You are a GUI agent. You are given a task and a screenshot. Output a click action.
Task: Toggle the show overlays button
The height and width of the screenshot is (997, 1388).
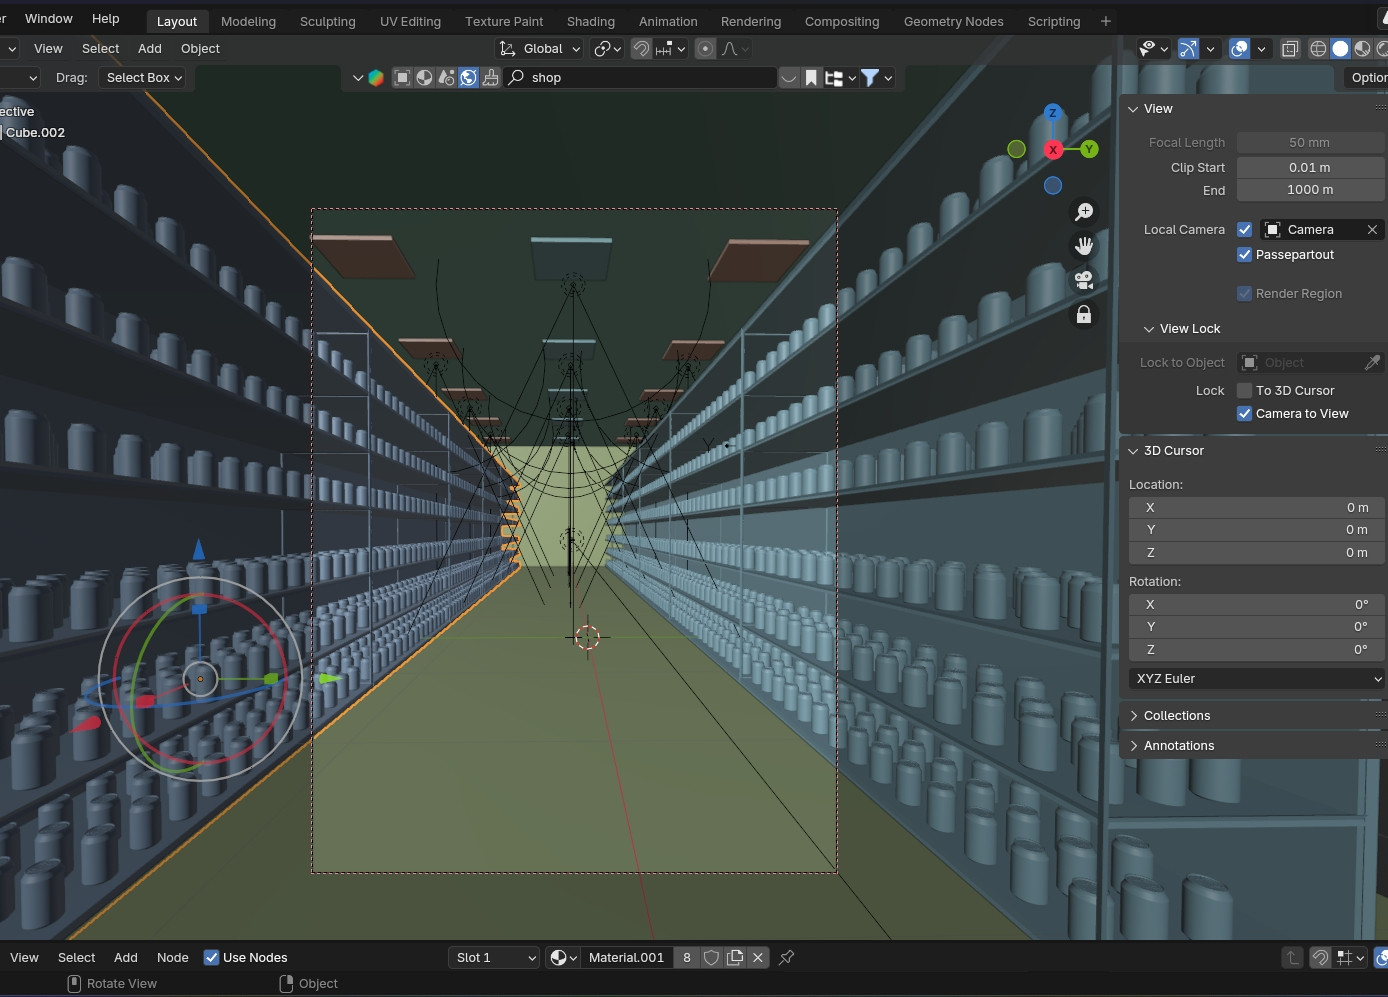point(1239,48)
